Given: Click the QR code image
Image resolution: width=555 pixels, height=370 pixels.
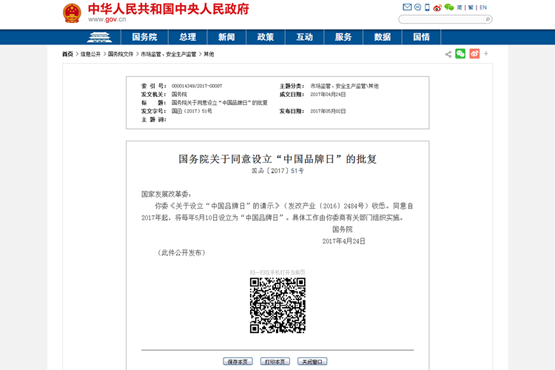Looking at the screenshot, I should pyautogui.click(x=278, y=305).
